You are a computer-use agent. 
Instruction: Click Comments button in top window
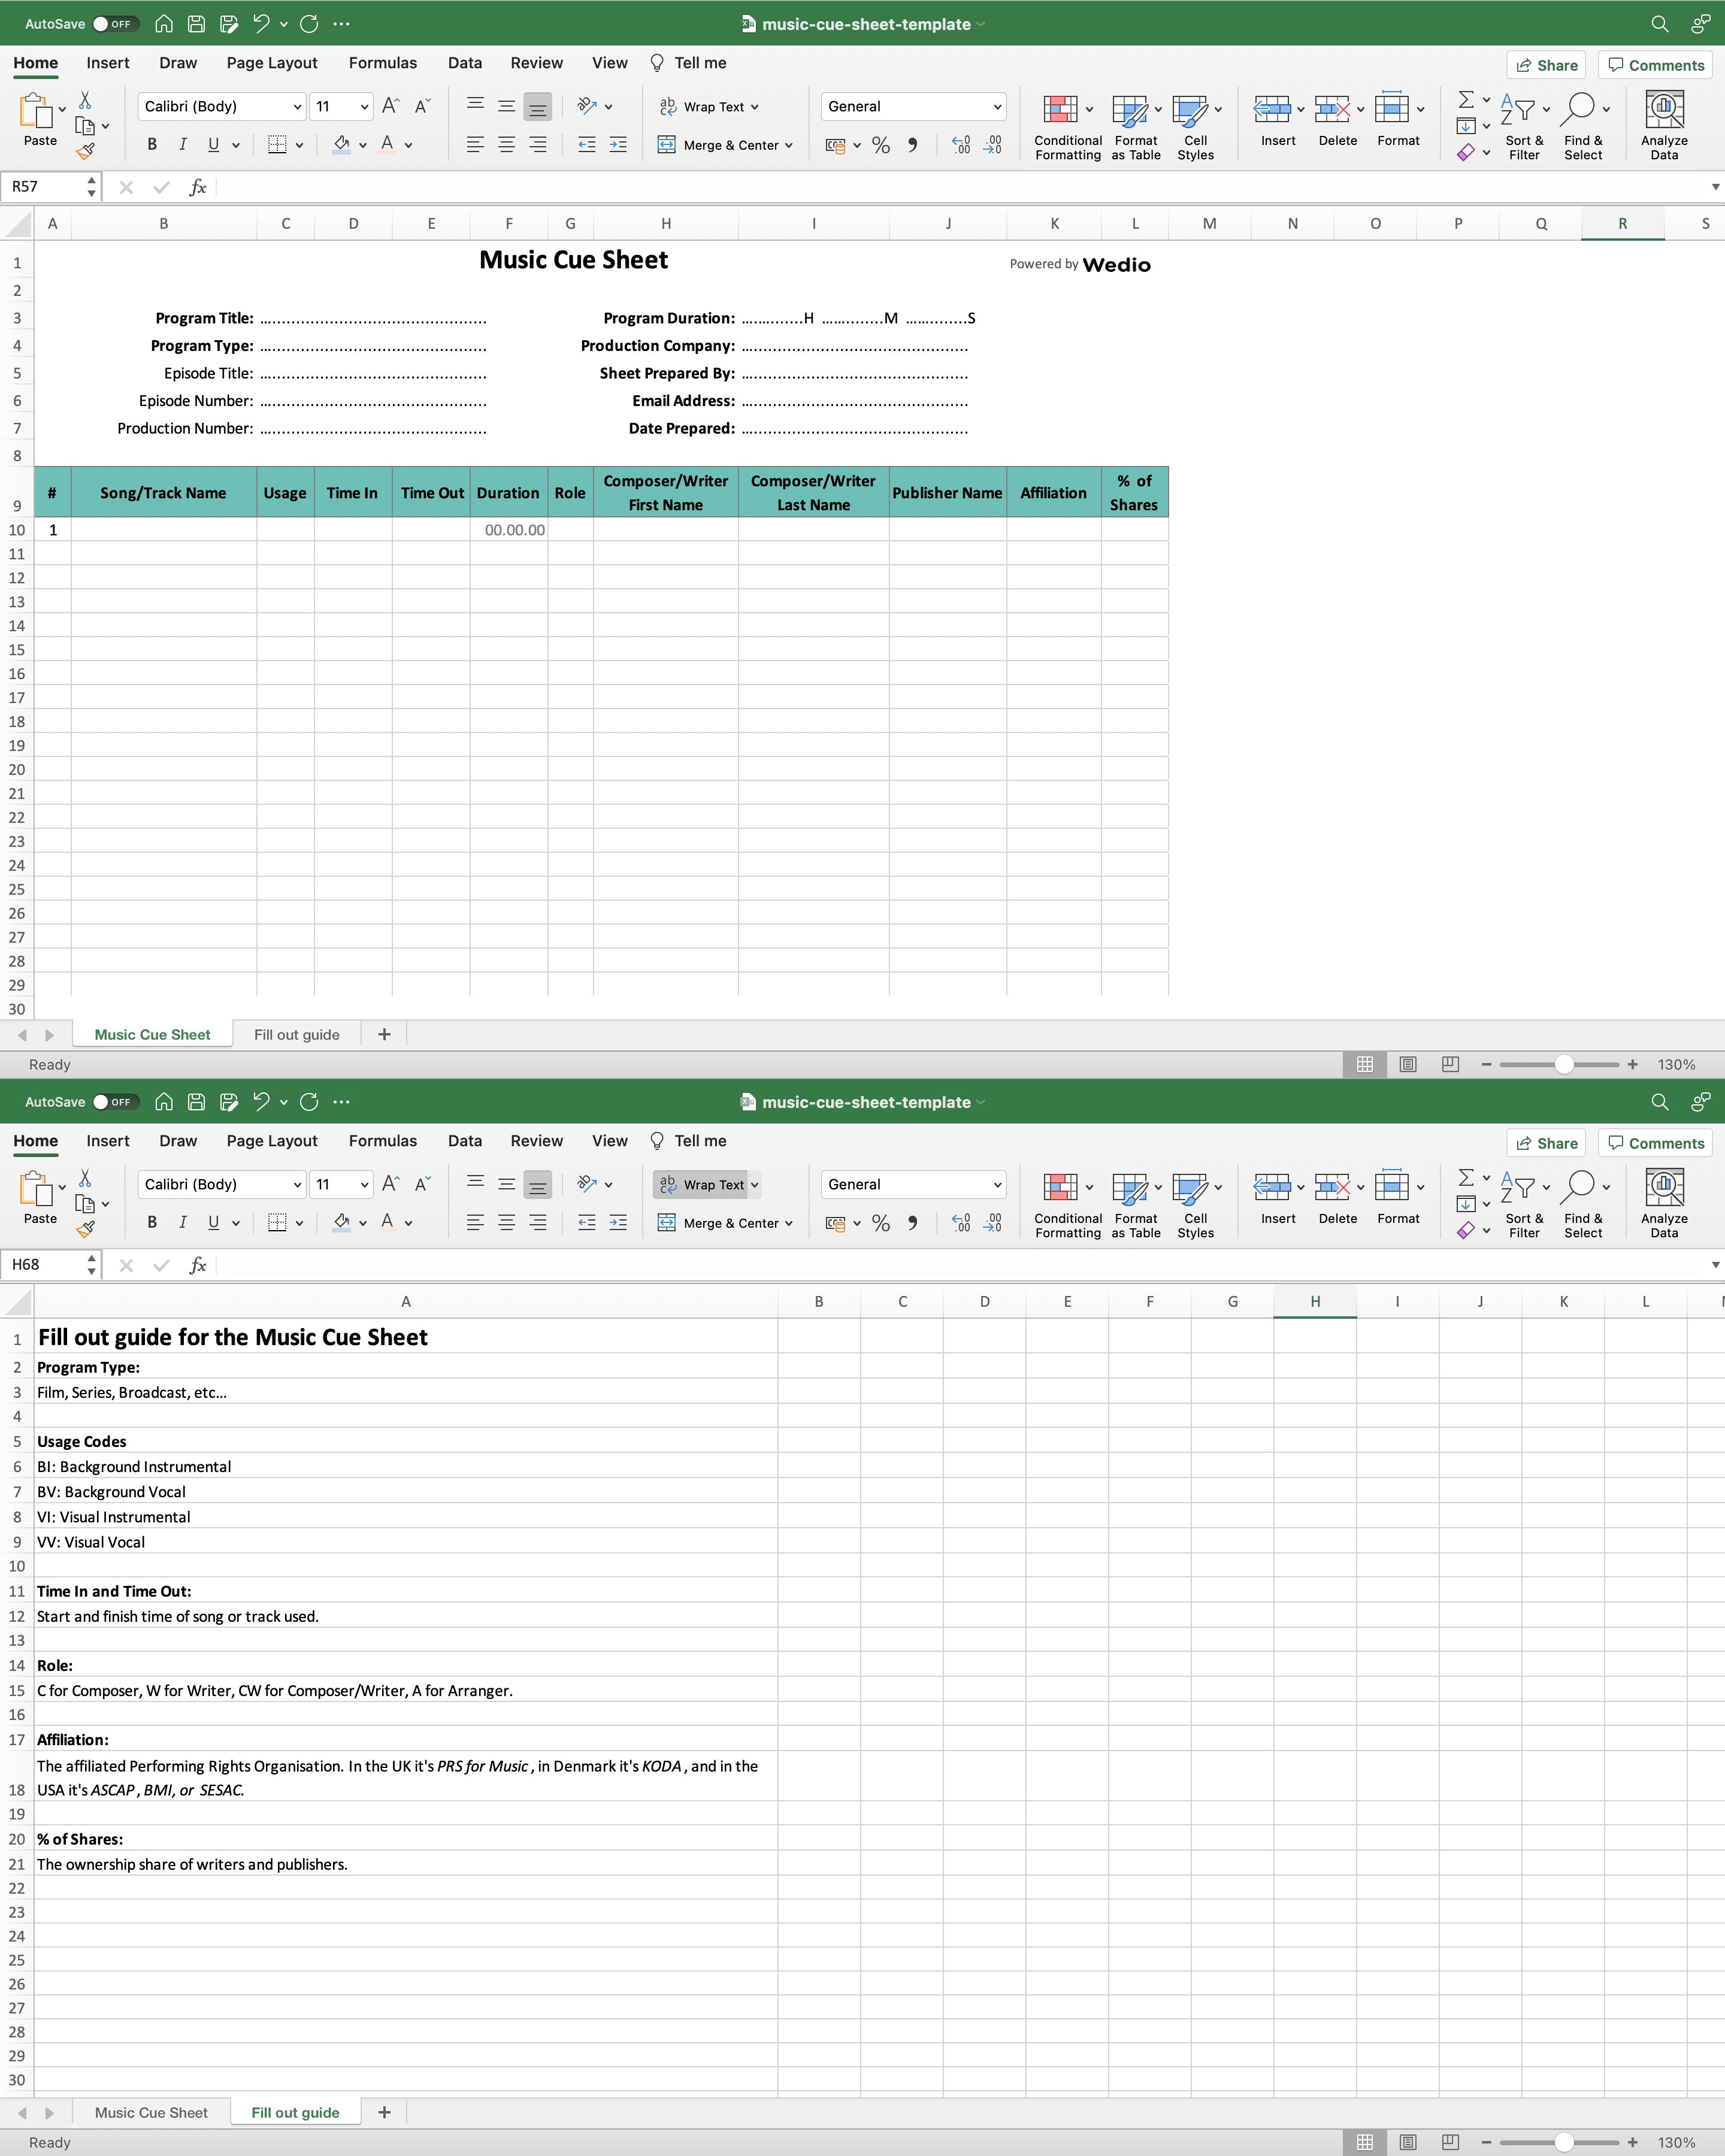pyautogui.click(x=1655, y=65)
